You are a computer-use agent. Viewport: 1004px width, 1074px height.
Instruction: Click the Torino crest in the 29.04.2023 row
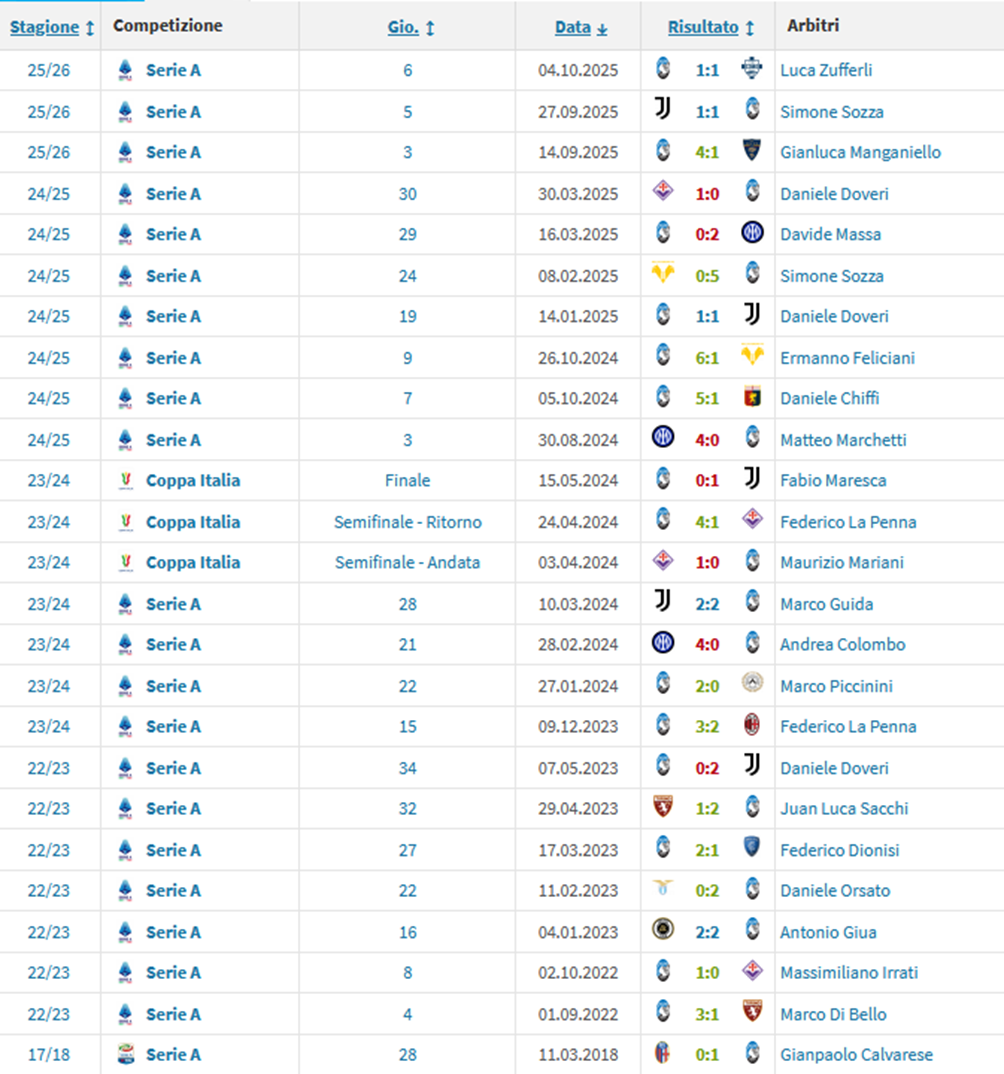pyautogui.click(x=662, y=808)
